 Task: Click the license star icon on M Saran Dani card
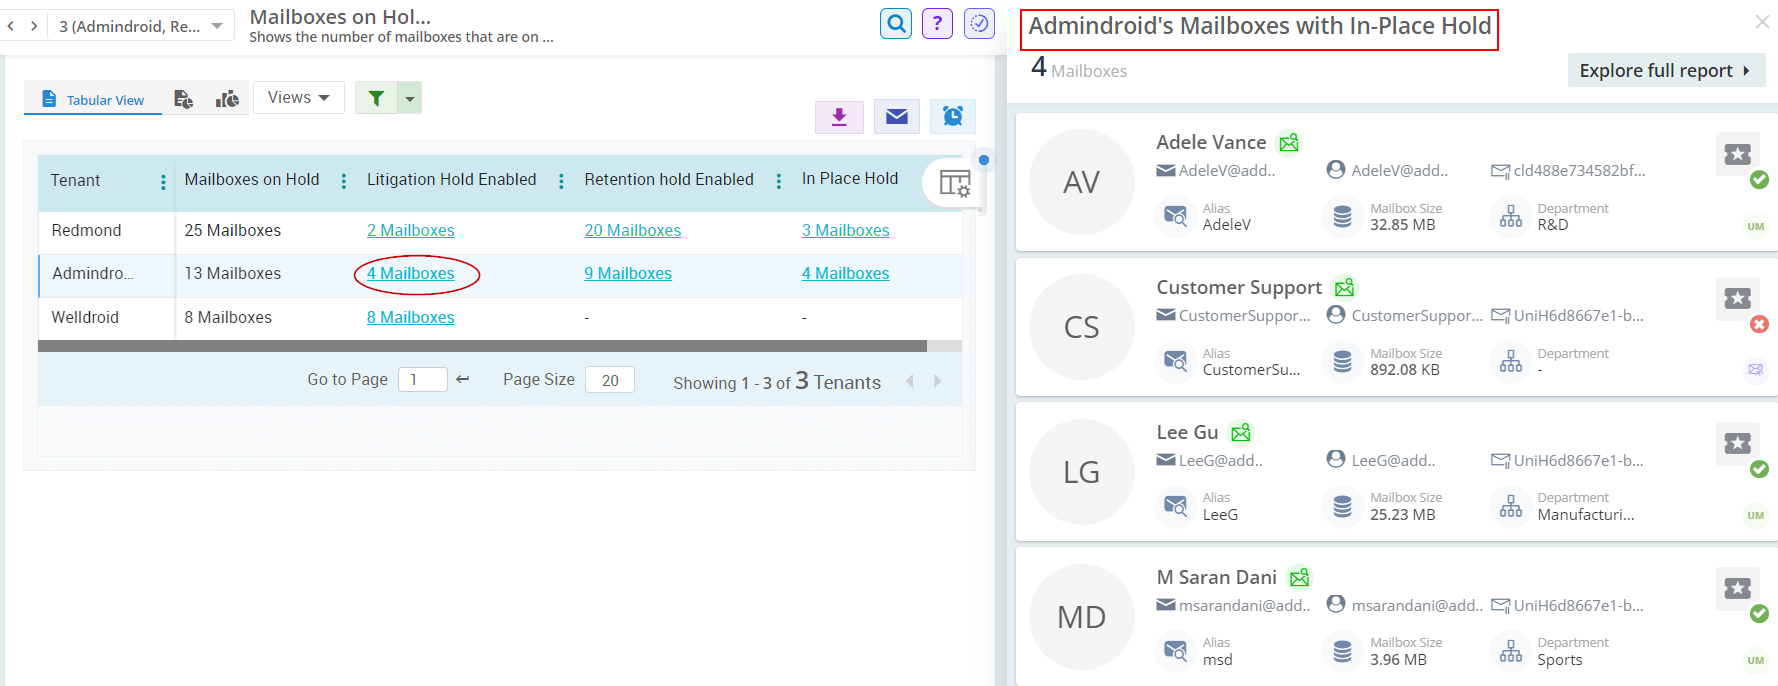(x=1737, y=588)
